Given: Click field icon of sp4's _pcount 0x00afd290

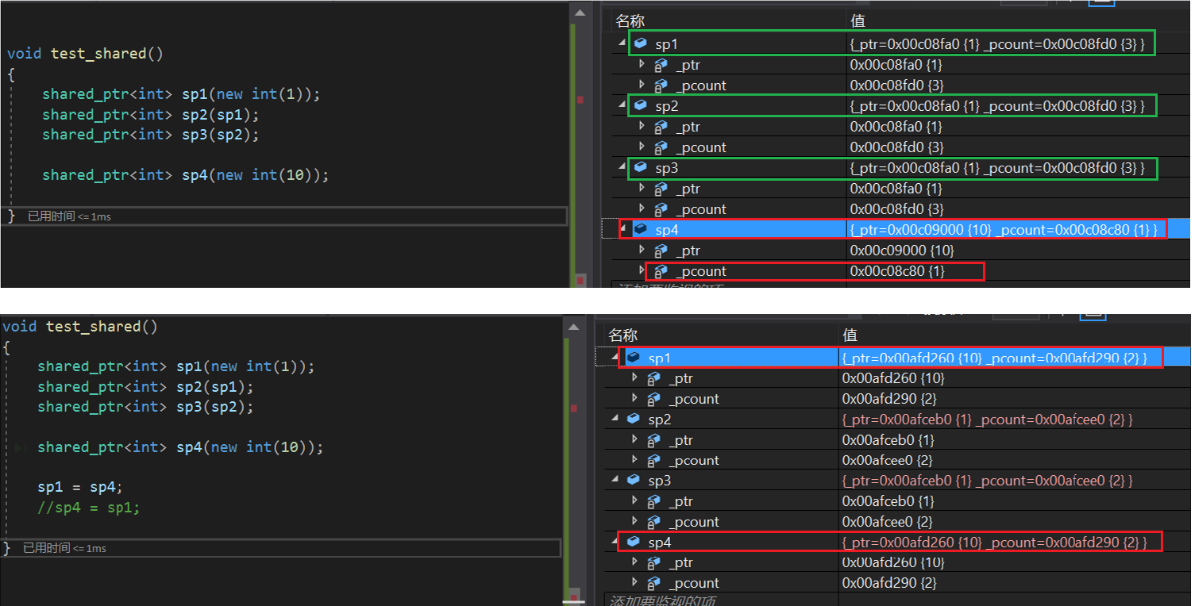Looking at the screenshot, I should coord(653,583).
